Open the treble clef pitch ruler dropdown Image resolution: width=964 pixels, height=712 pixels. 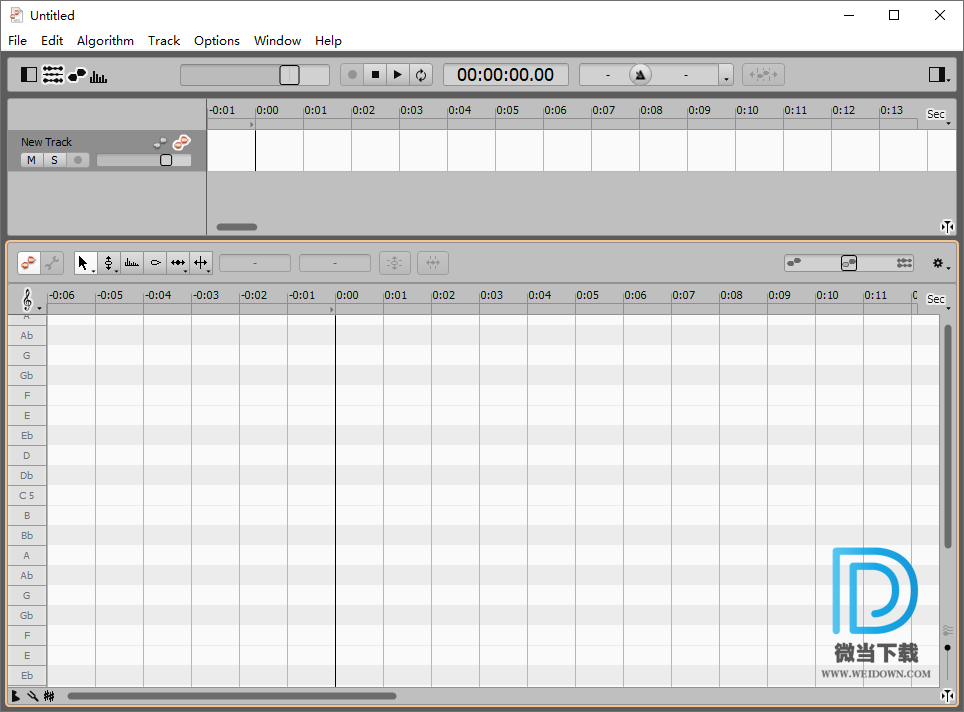pos(29,300)
